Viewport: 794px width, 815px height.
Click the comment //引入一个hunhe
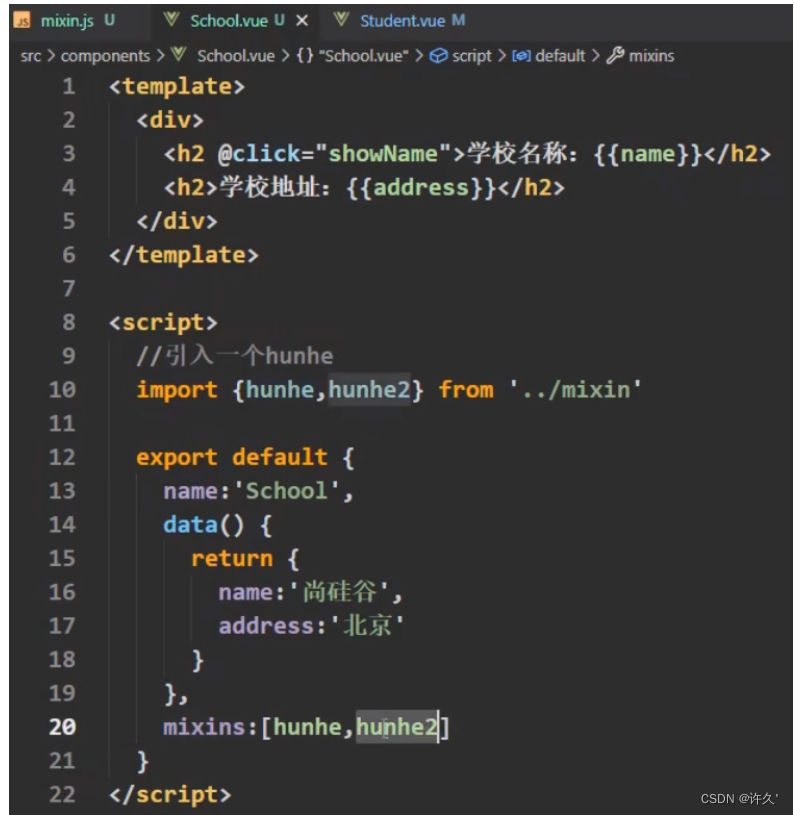tap(234, 356)
